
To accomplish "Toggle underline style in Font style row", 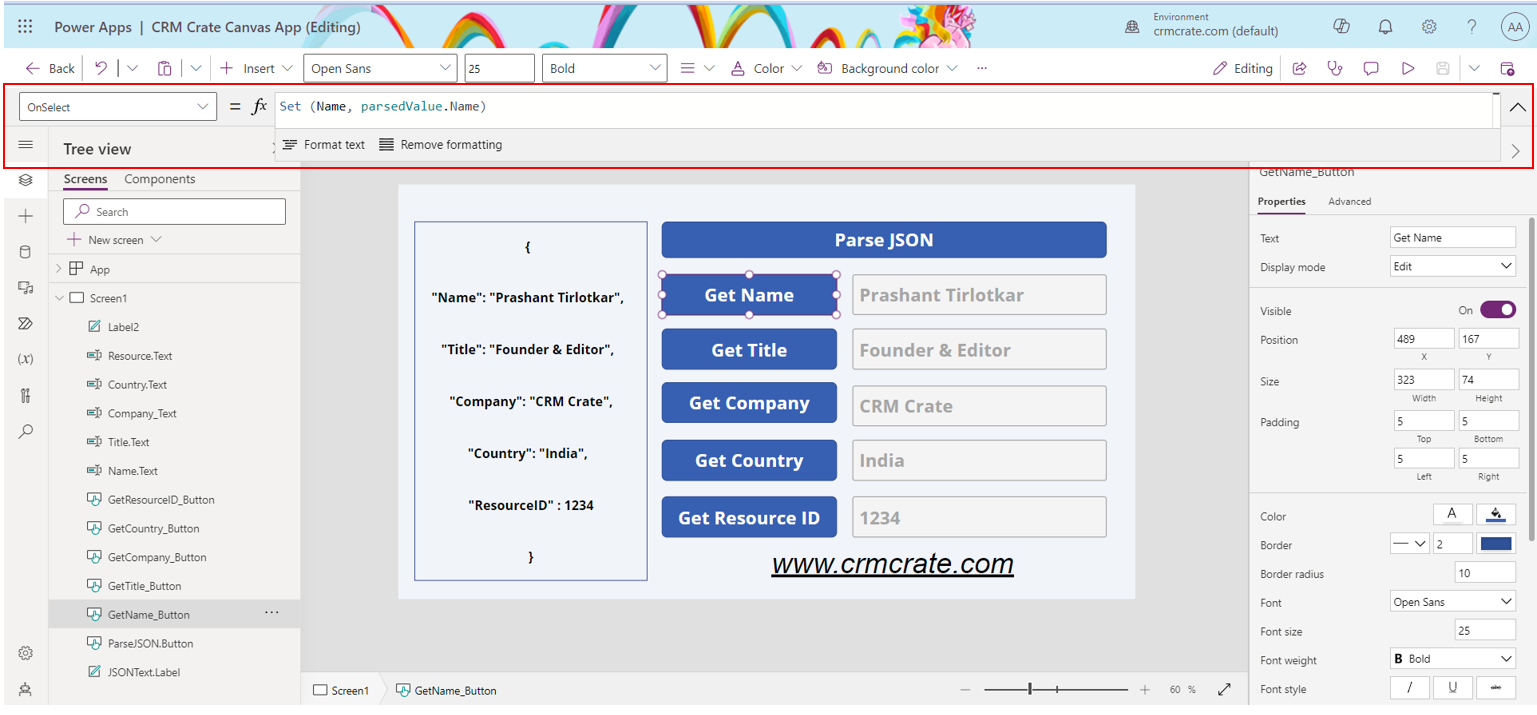I will point(1452,688).
